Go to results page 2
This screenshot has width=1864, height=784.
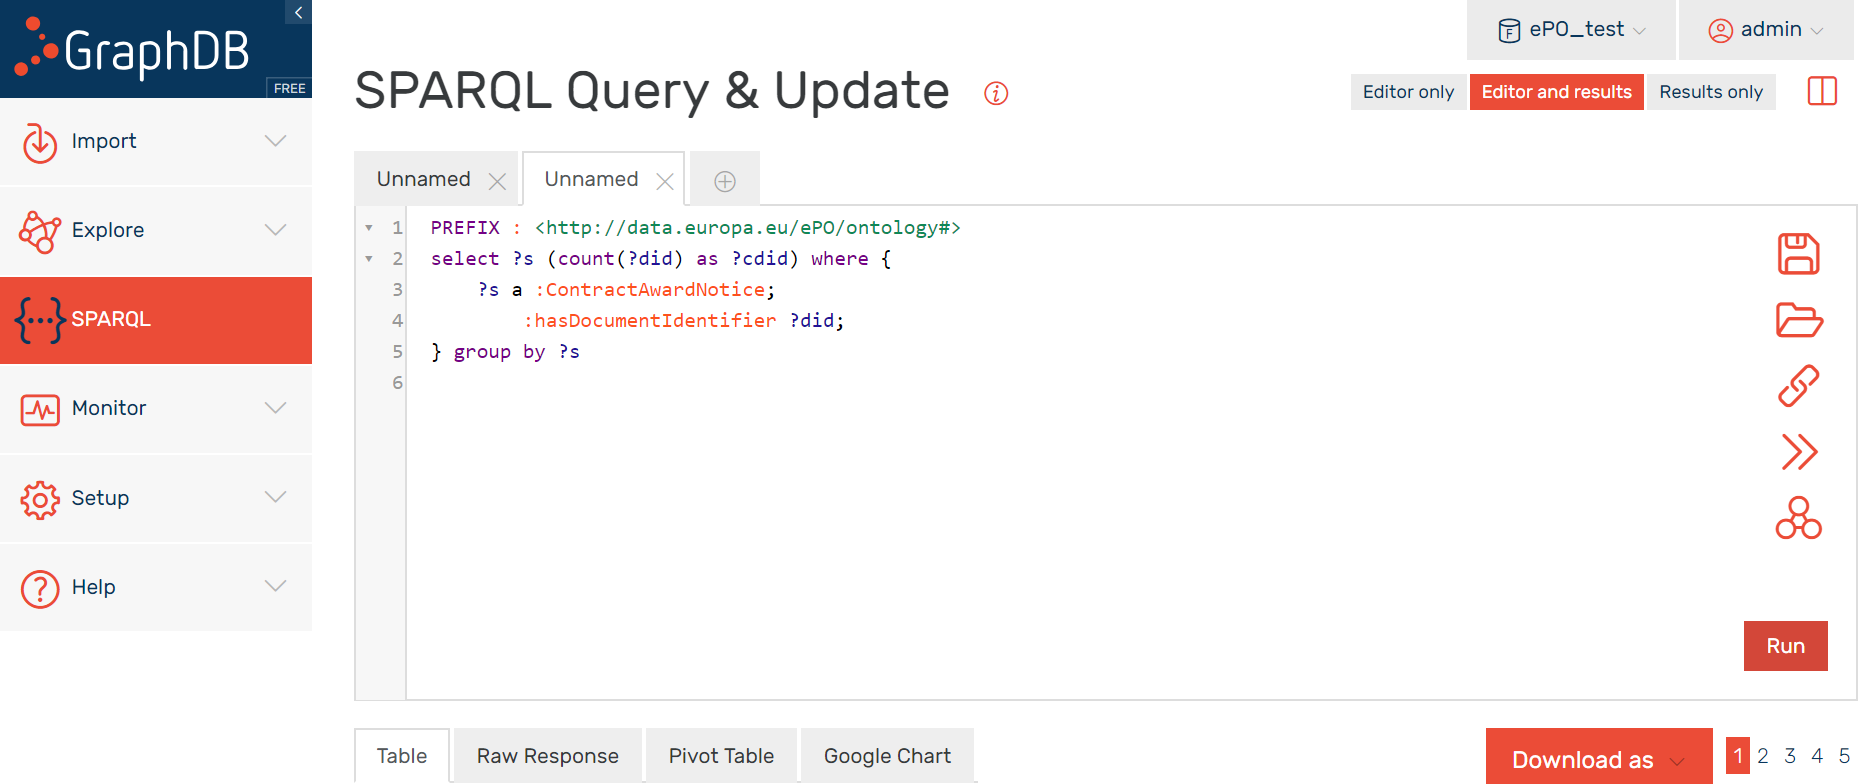(x=1763, y=756)
